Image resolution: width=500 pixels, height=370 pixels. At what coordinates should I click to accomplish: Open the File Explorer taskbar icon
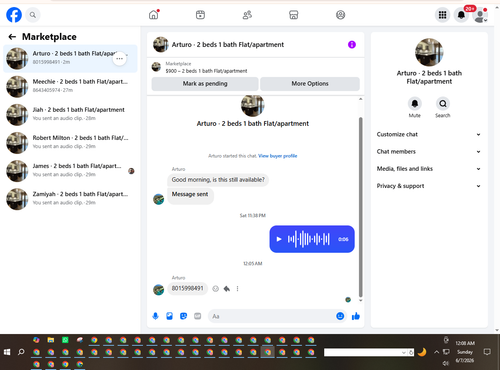(51, 340)
